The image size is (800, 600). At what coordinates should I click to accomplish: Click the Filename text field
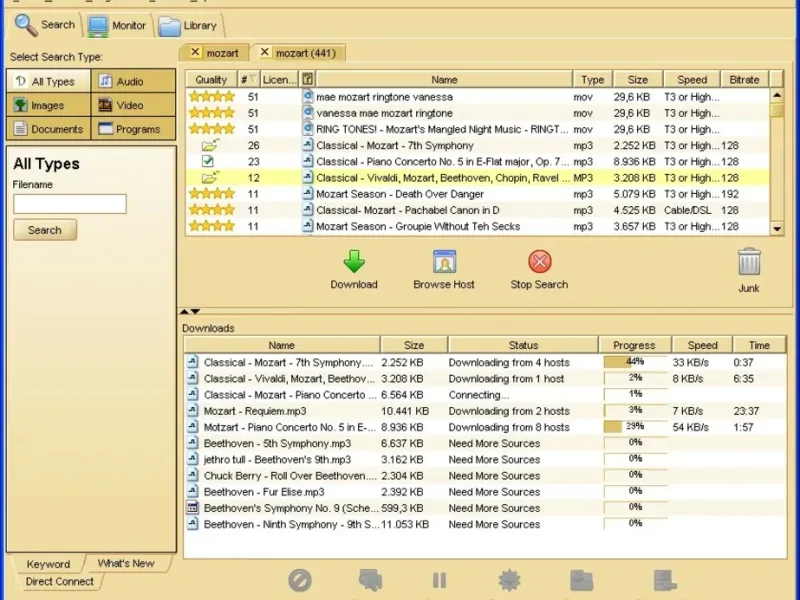coord(70,204)
